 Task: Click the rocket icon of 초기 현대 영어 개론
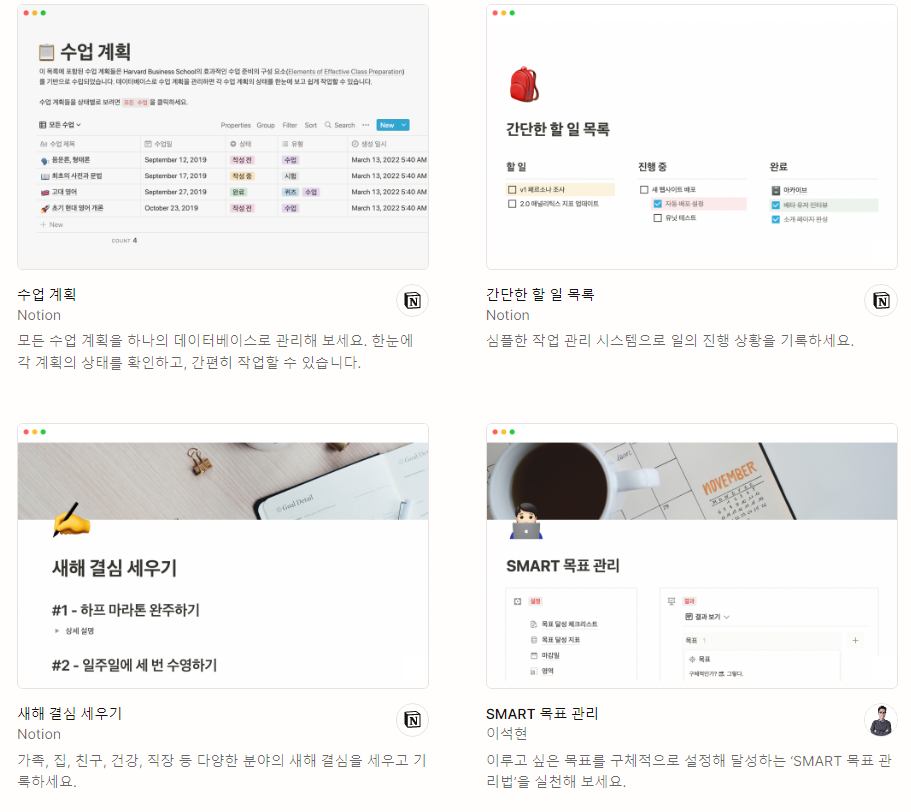(45, 208)
